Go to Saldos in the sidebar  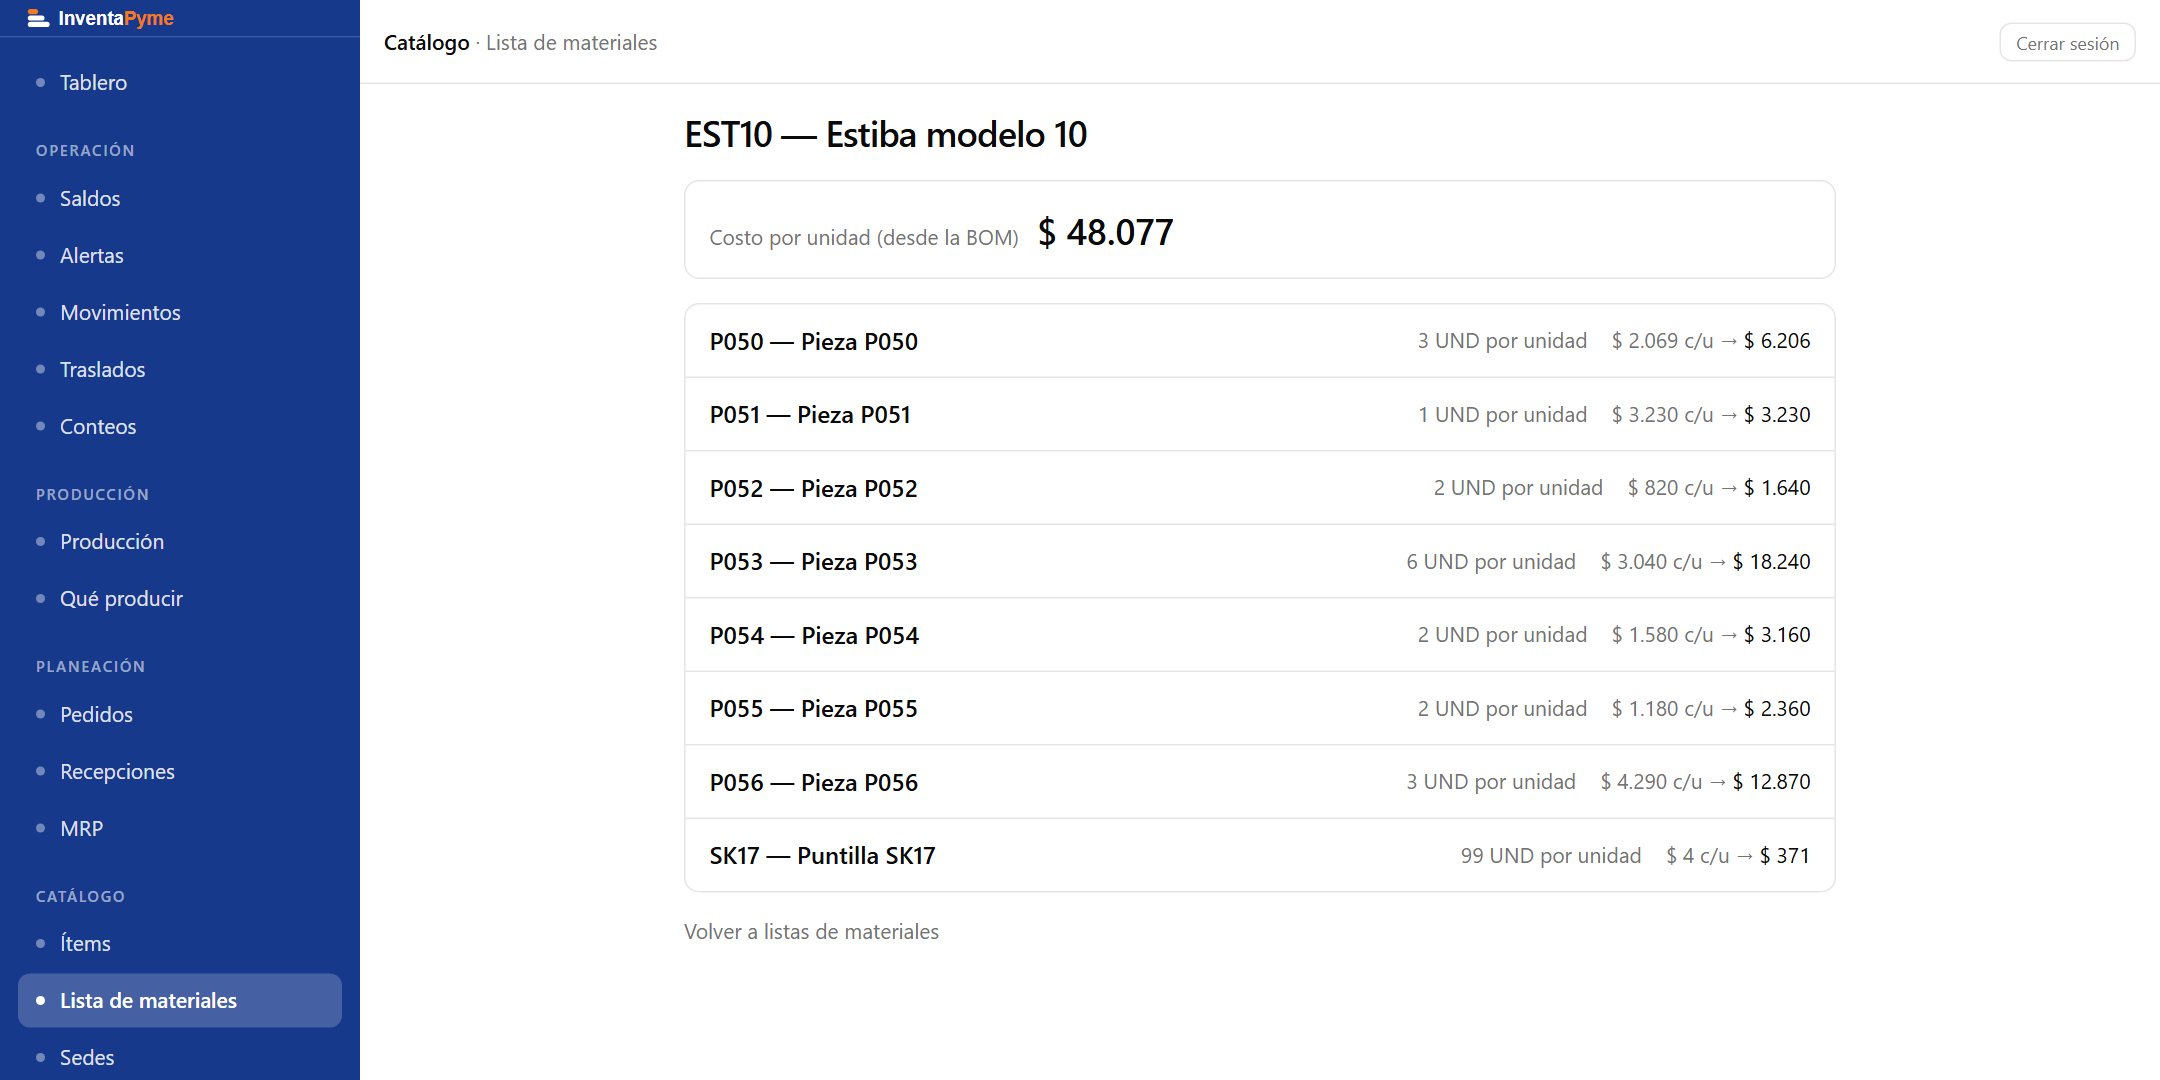point(180,198)
